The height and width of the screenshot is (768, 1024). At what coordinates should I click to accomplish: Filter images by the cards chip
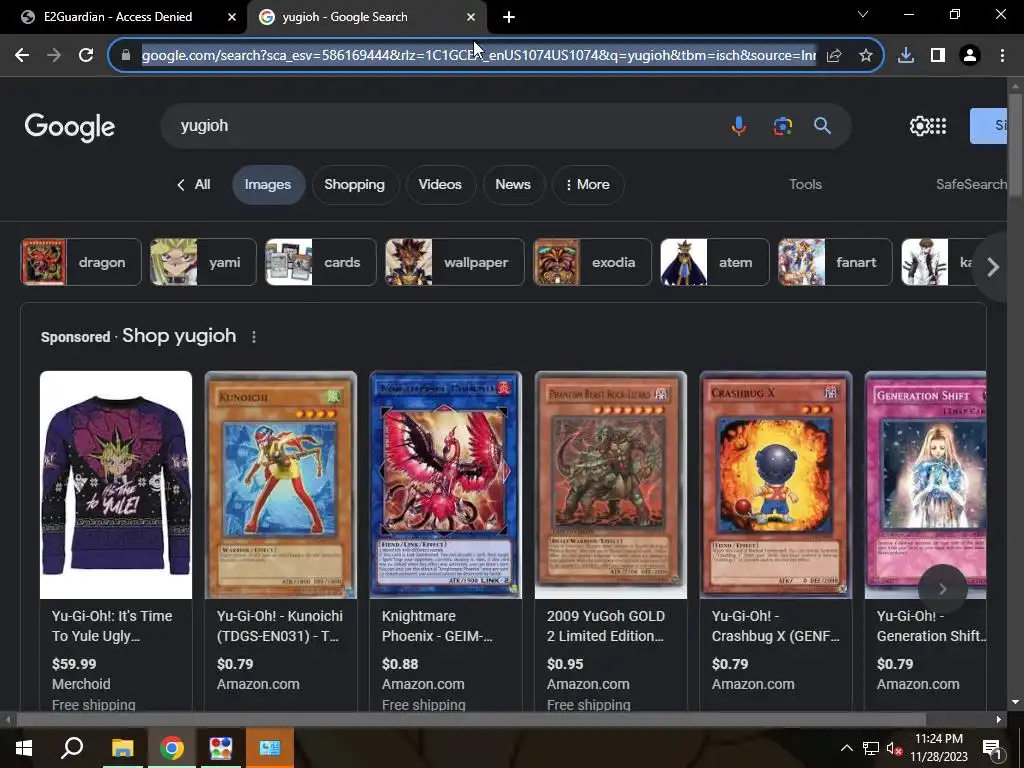[x=321, y=263]
